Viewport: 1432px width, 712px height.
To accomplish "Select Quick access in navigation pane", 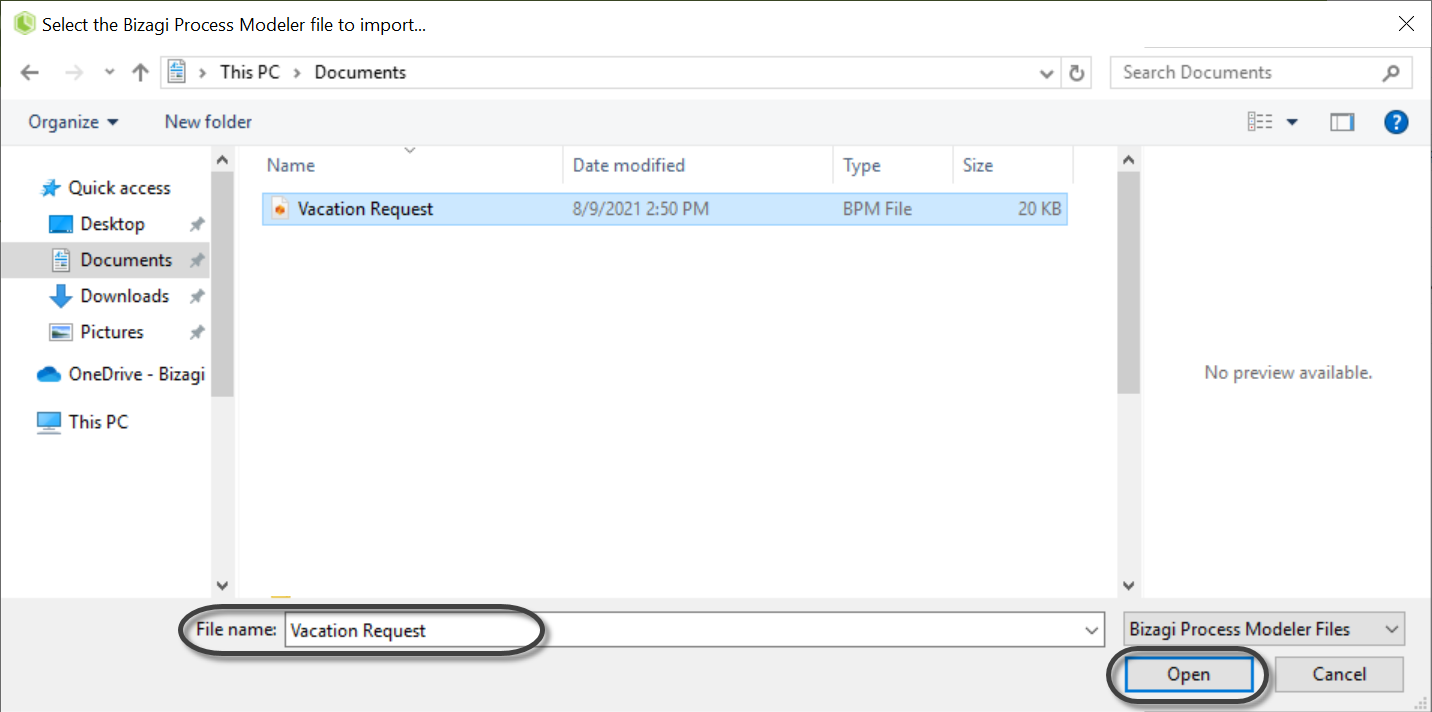I will [105, 188].
